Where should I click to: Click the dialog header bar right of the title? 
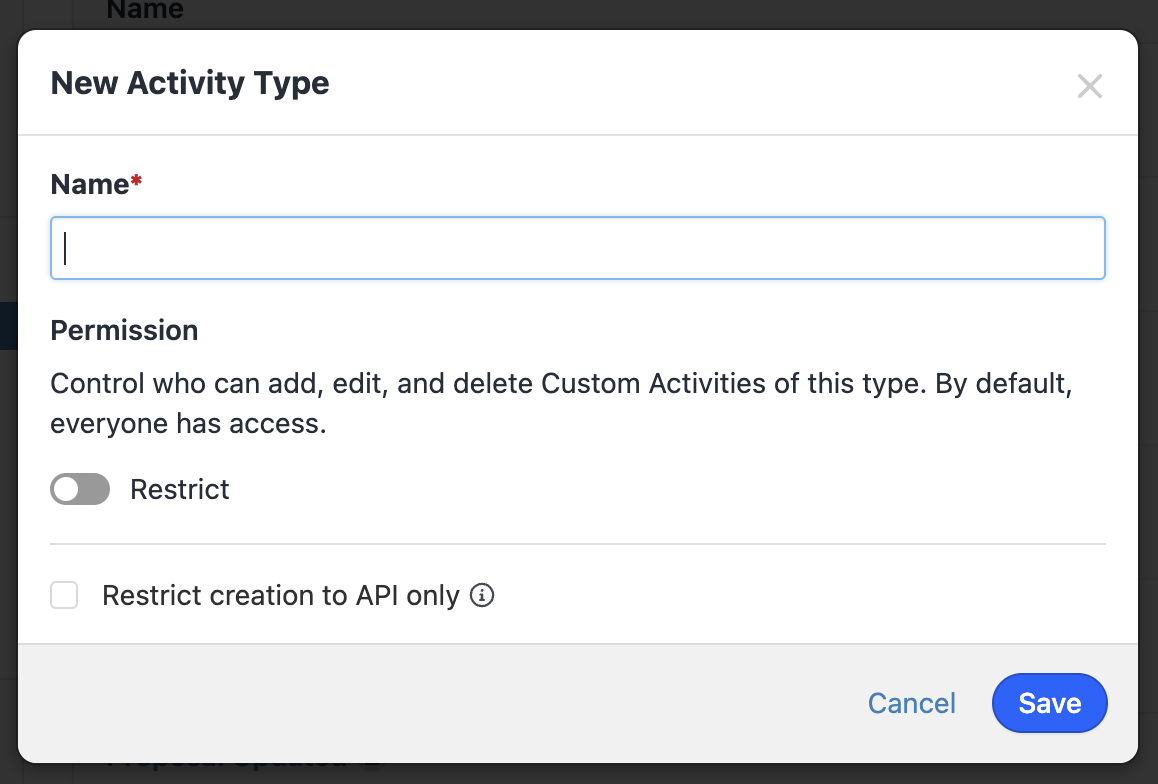tap(700, 83)
